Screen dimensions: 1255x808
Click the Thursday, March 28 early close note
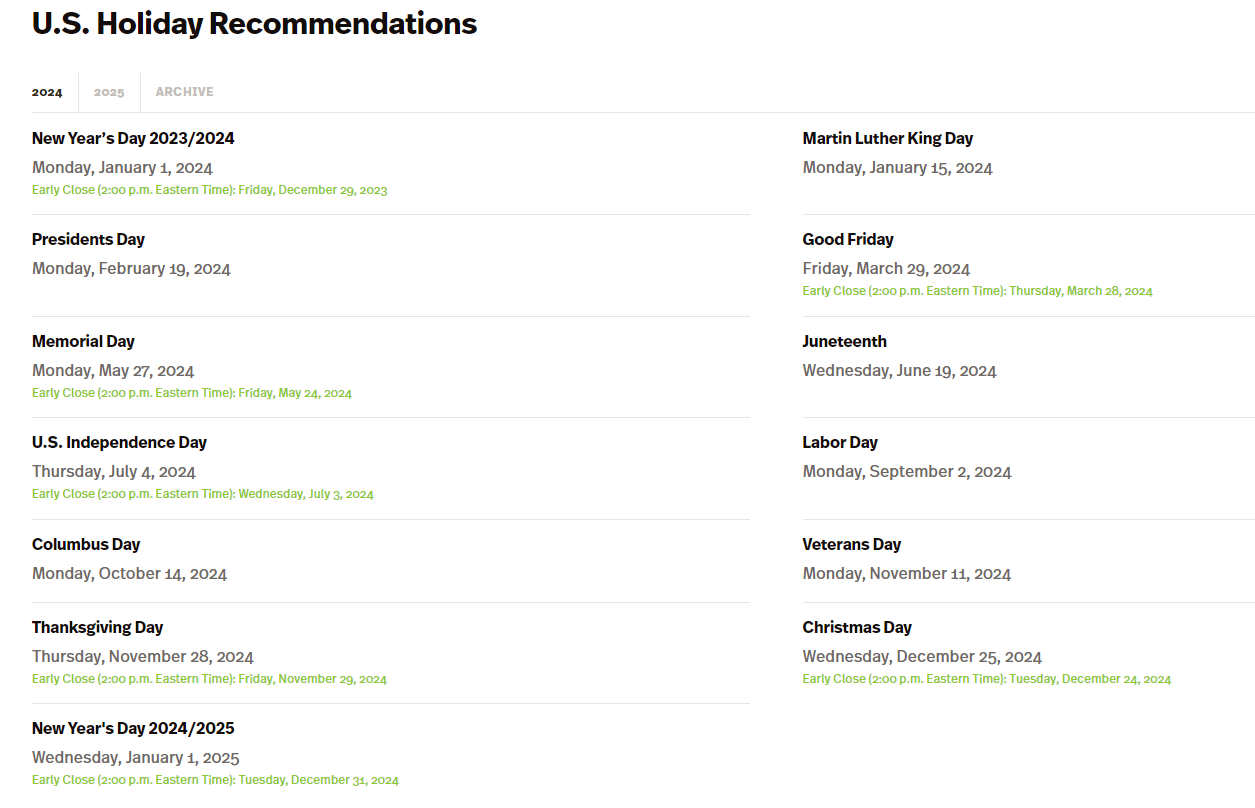(977, 291)
